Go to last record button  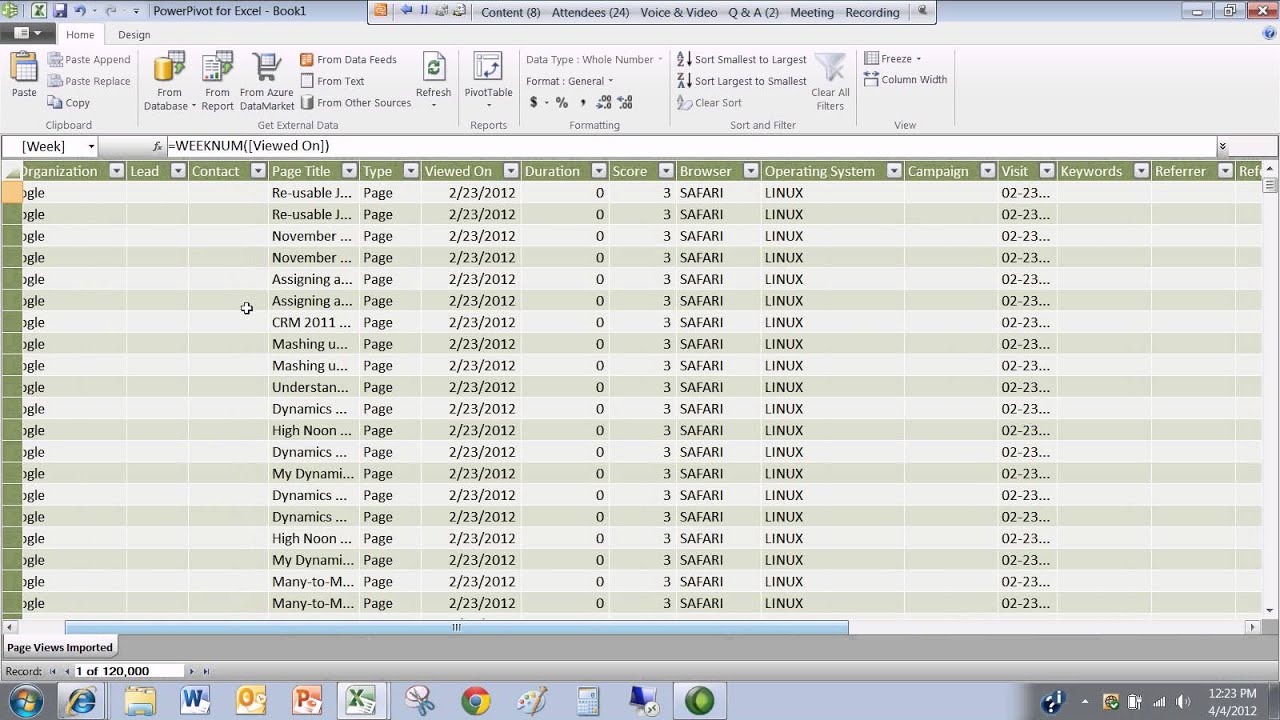(x=206, y=671)
